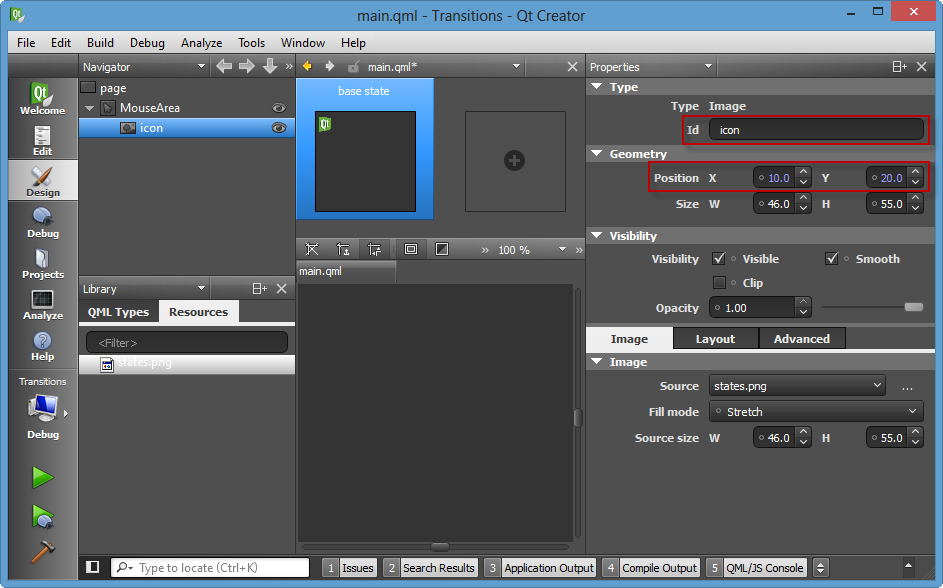Start debugging with the bug-arrow icon
Screen dimensions: 943x588
pos(43,517)
